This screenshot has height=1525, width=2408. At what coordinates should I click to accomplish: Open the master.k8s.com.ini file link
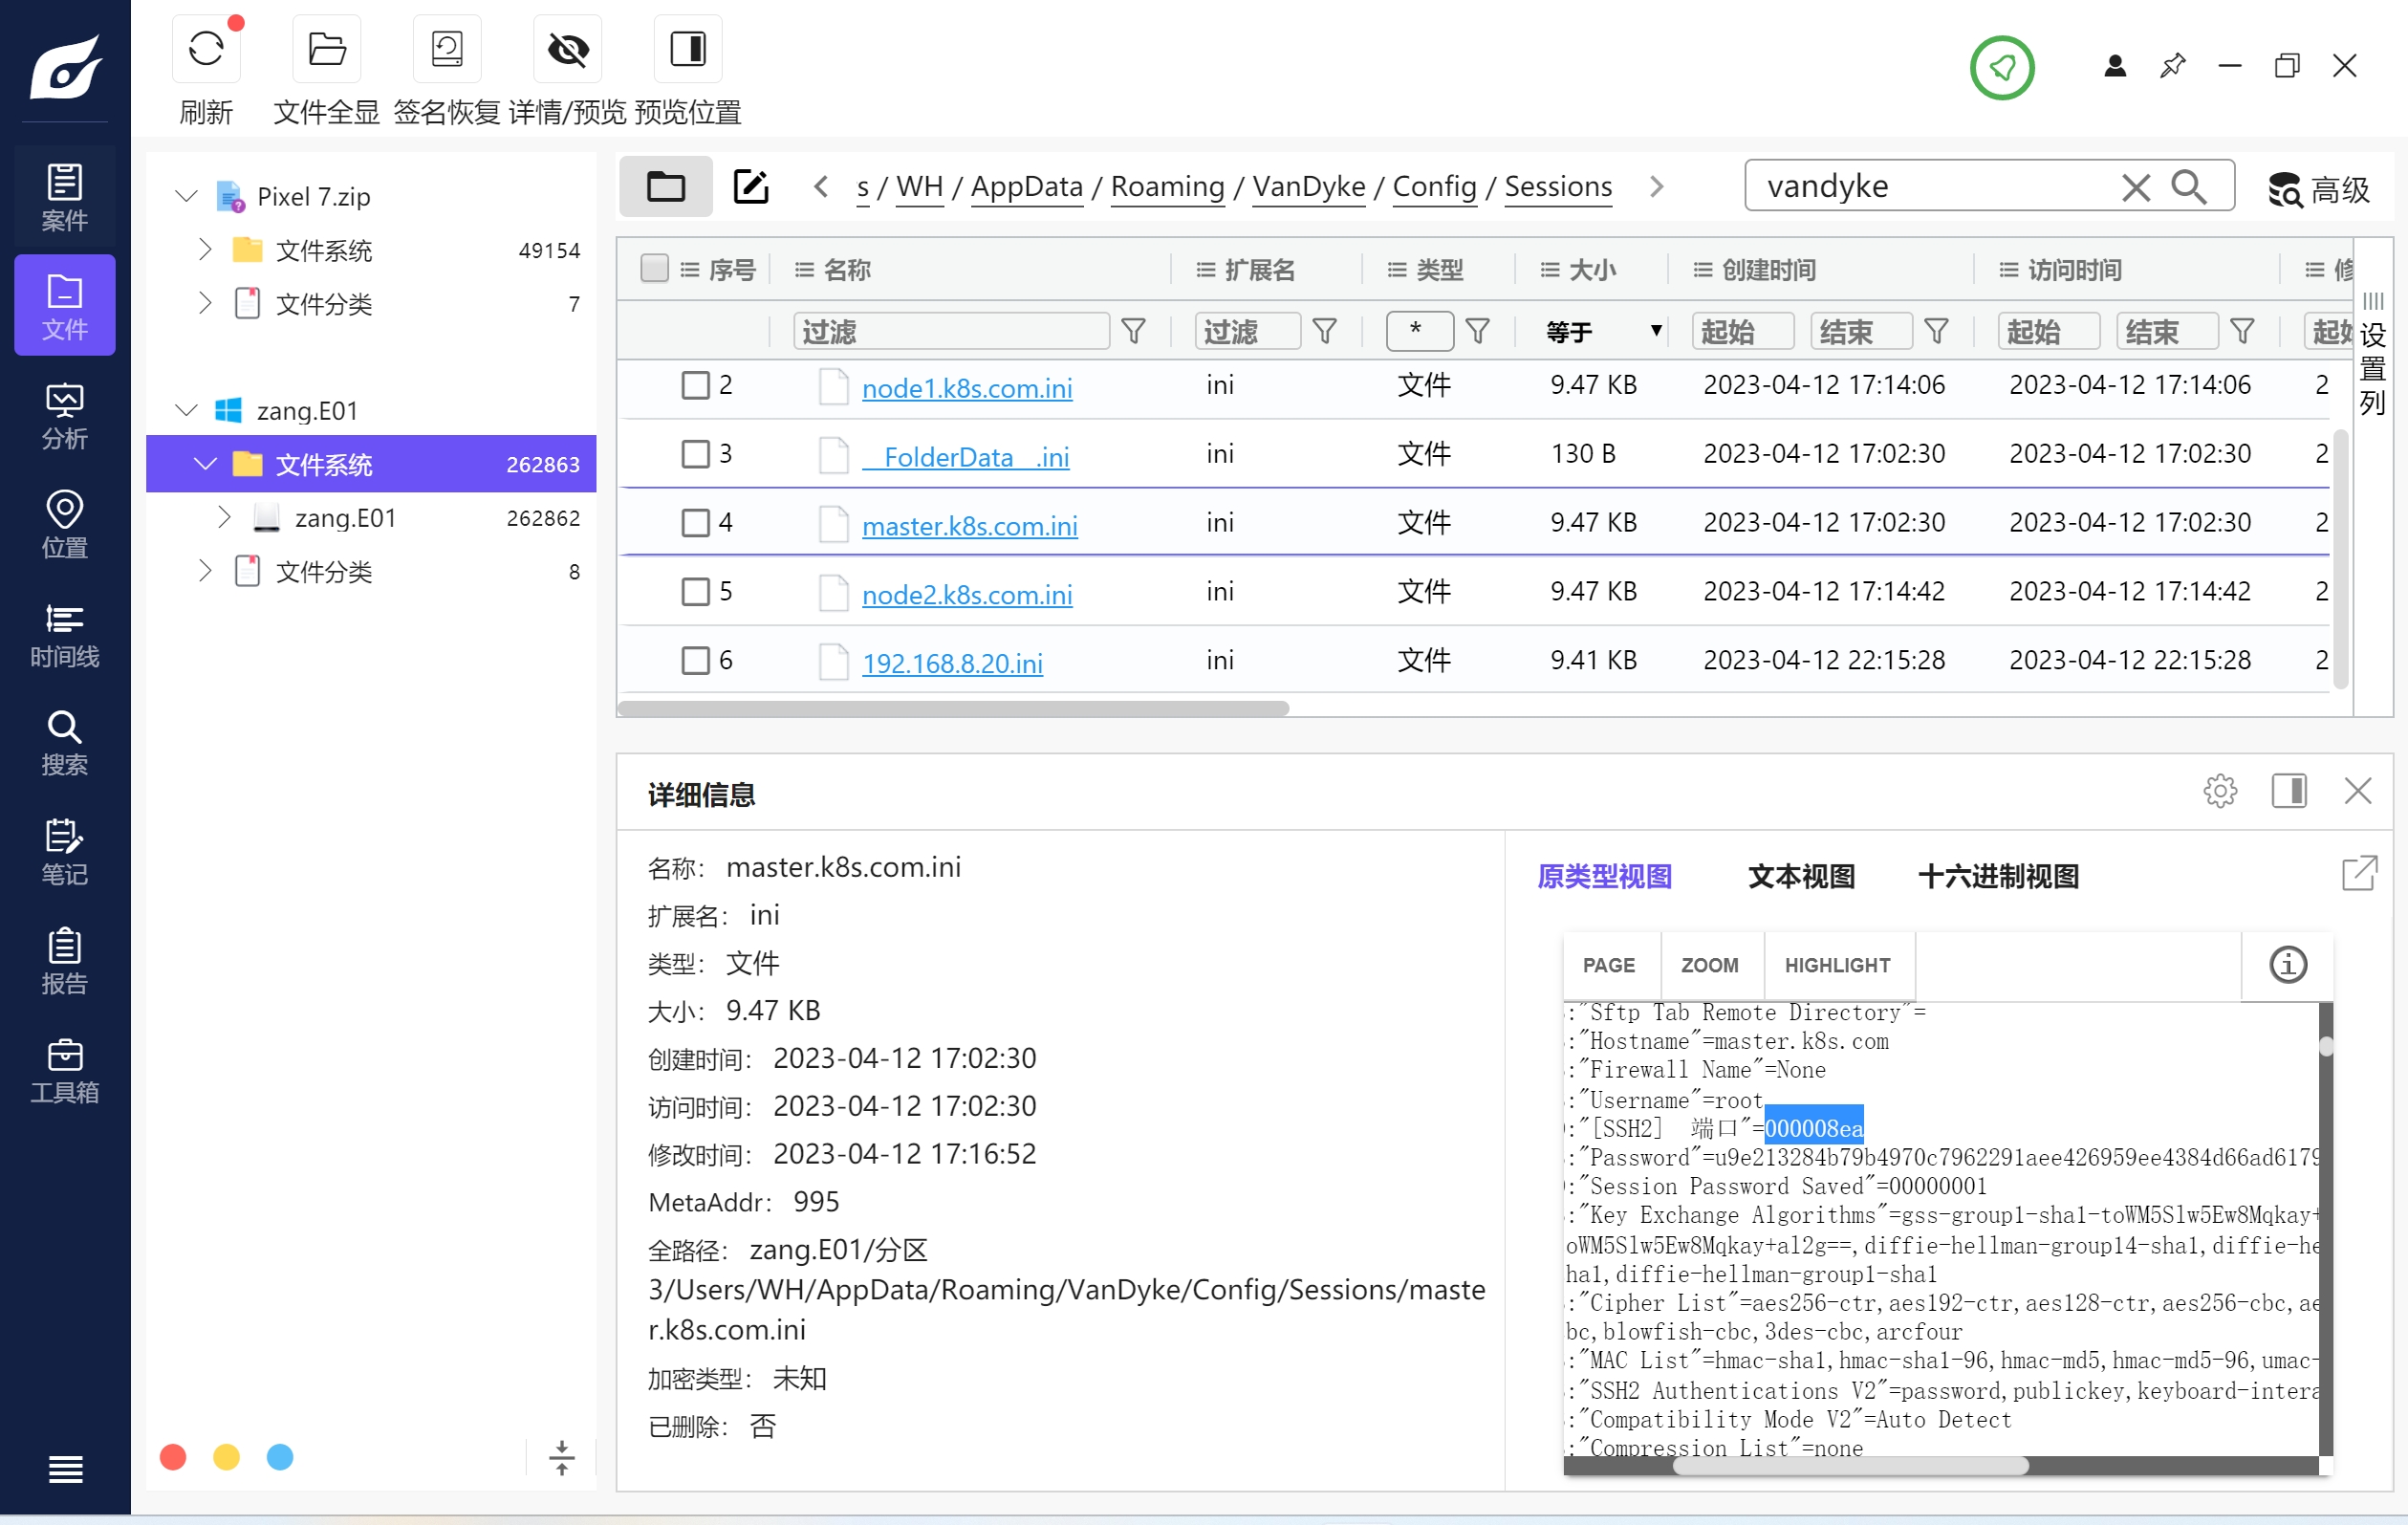(969, 526)
